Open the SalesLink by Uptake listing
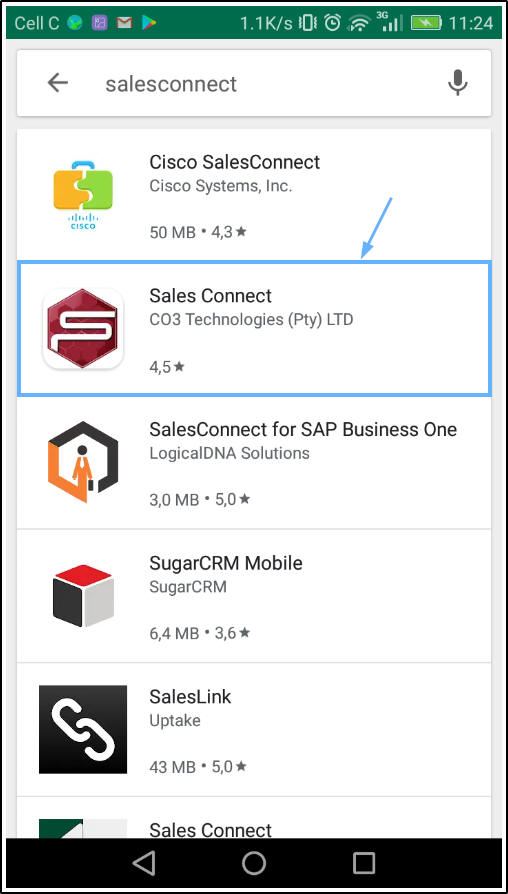508x894 pixels. 254,729
